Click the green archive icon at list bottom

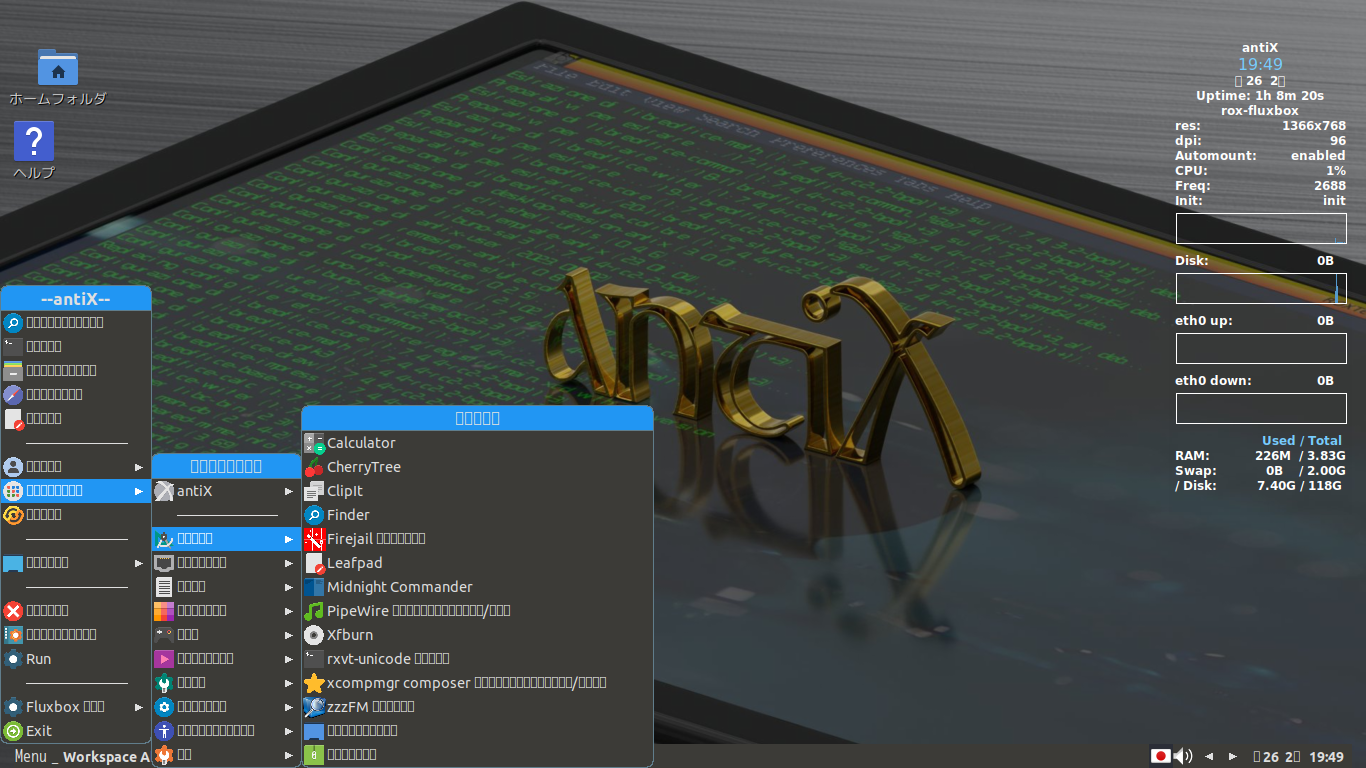point(314,755)
